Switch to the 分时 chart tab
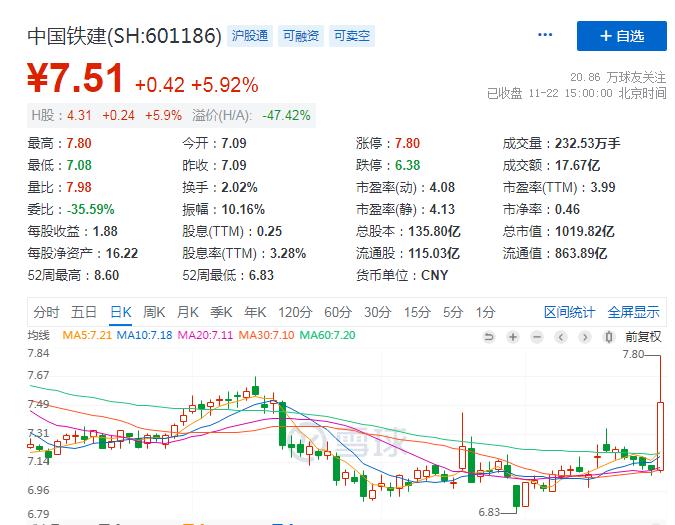Image resolution: width=675 pixels, height=525 pixels. 46,312
